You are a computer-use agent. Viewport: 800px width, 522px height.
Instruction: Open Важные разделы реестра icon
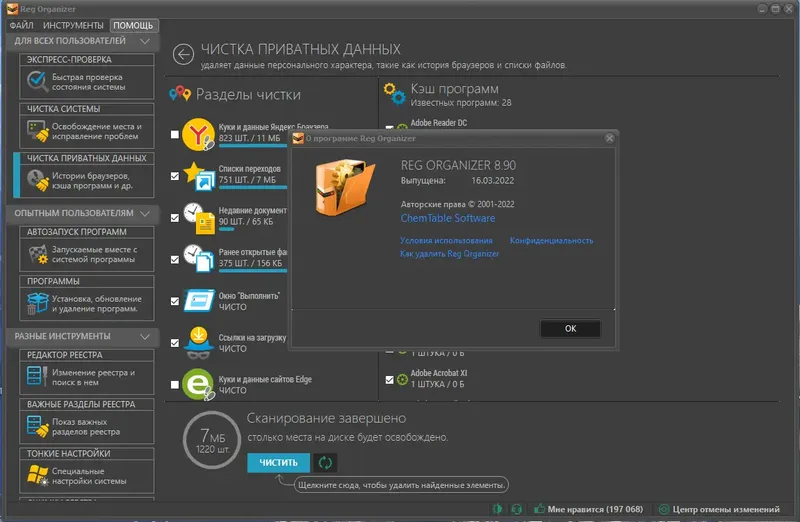click(x=38, y=426)
